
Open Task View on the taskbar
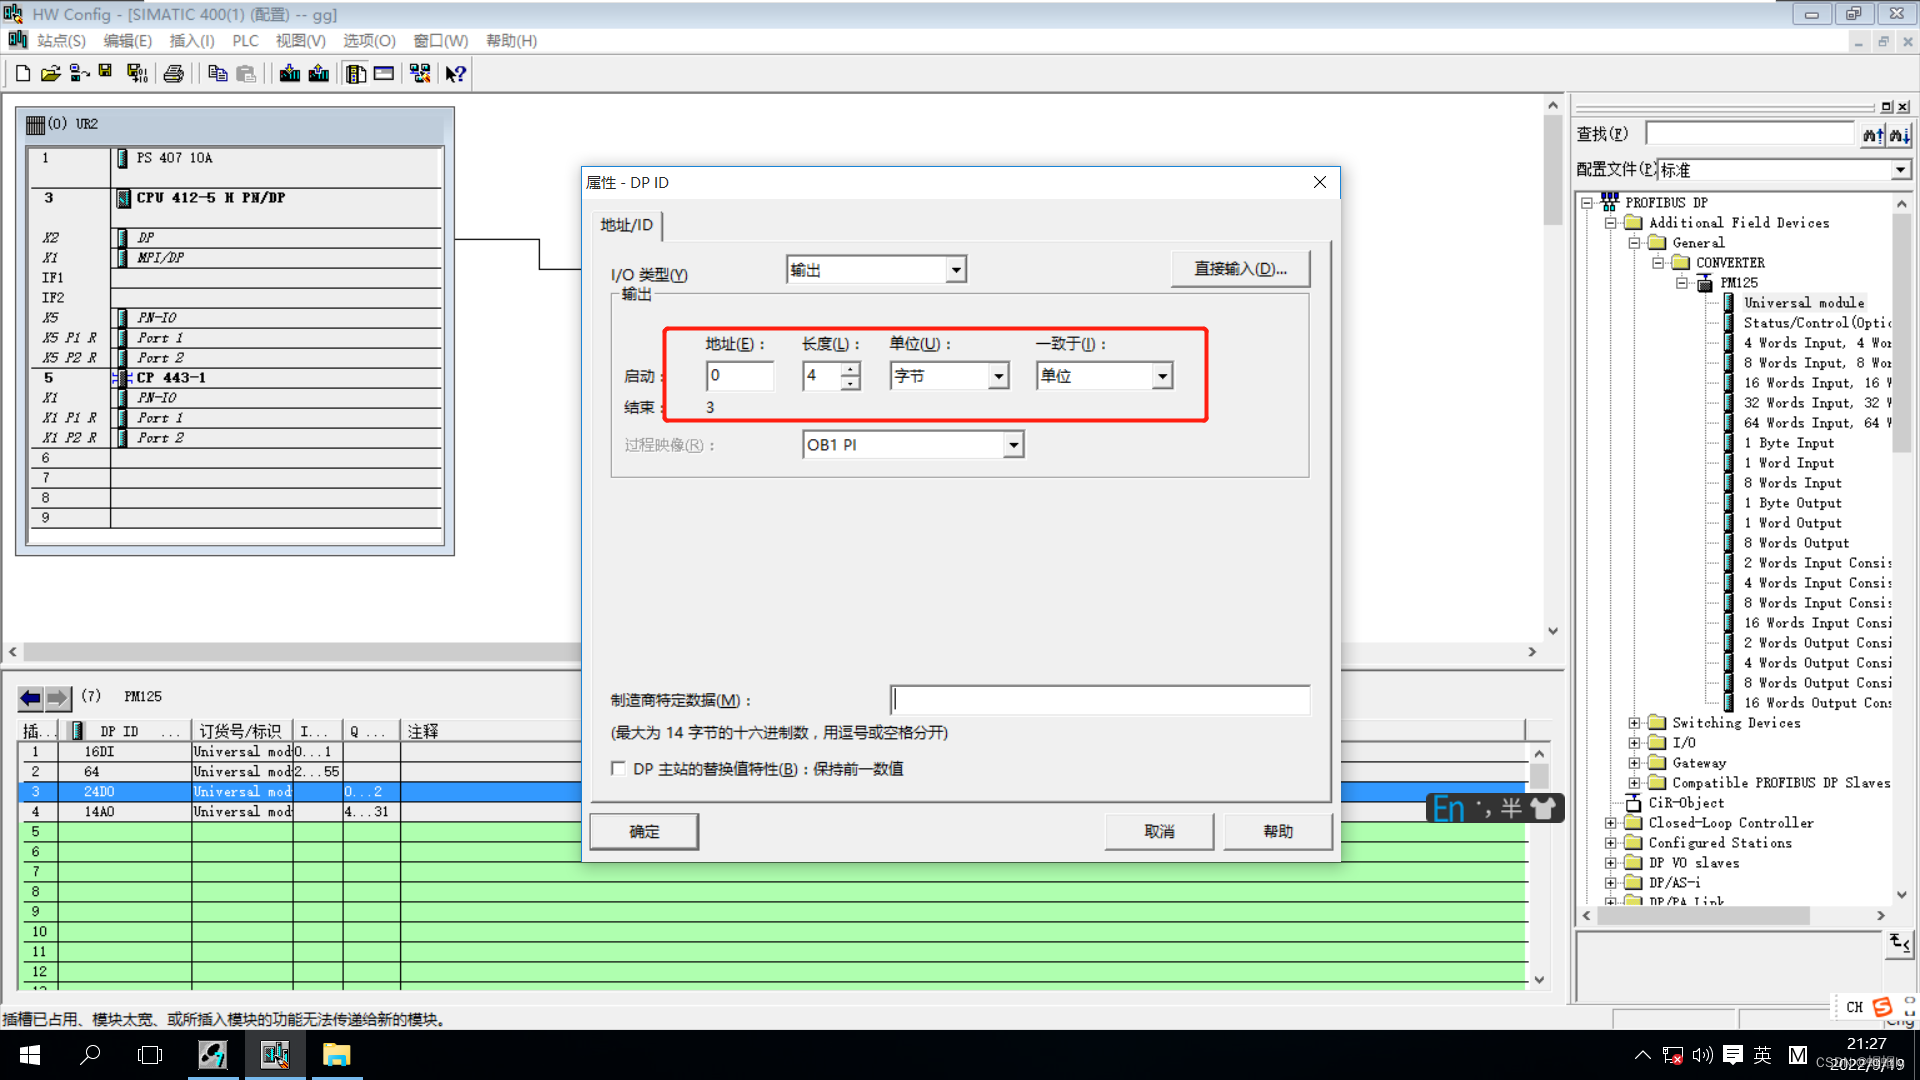(150, 1055)
